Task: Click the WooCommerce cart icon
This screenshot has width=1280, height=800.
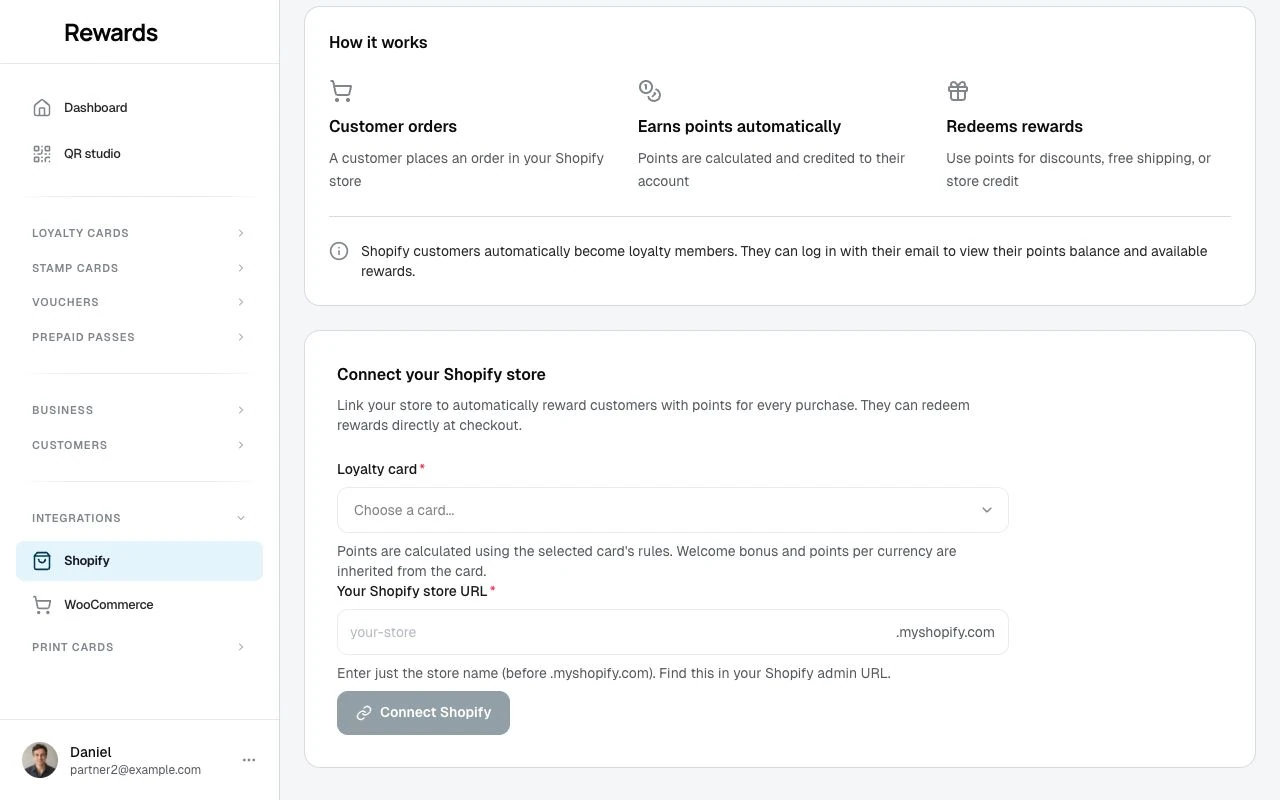Action: click(x=42, y=605)
